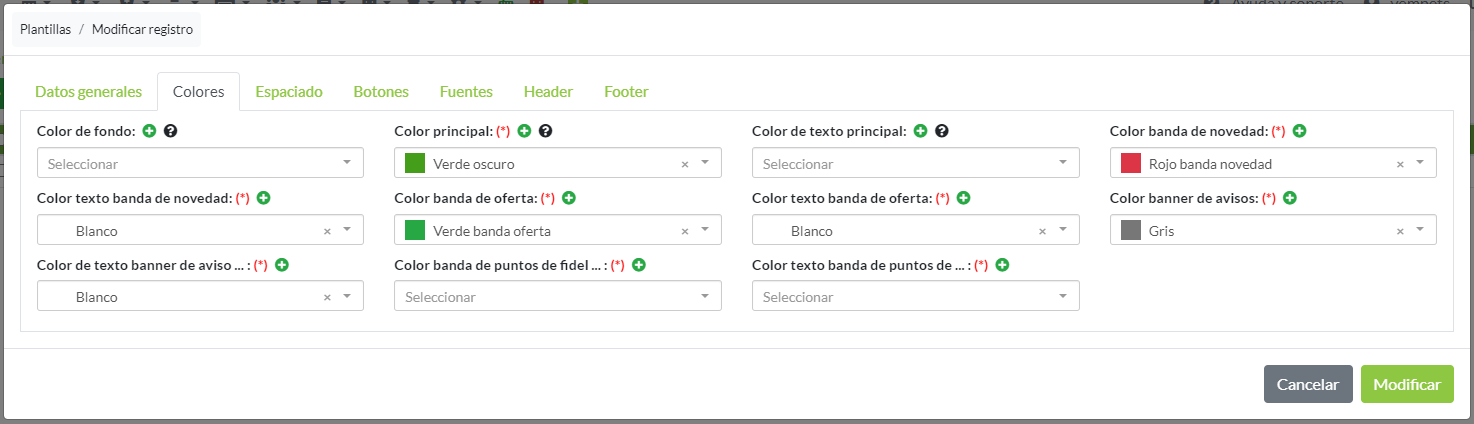
Task: Switch to the Espaciado tab
Action: pyautogui.click(x=289, y=92)
